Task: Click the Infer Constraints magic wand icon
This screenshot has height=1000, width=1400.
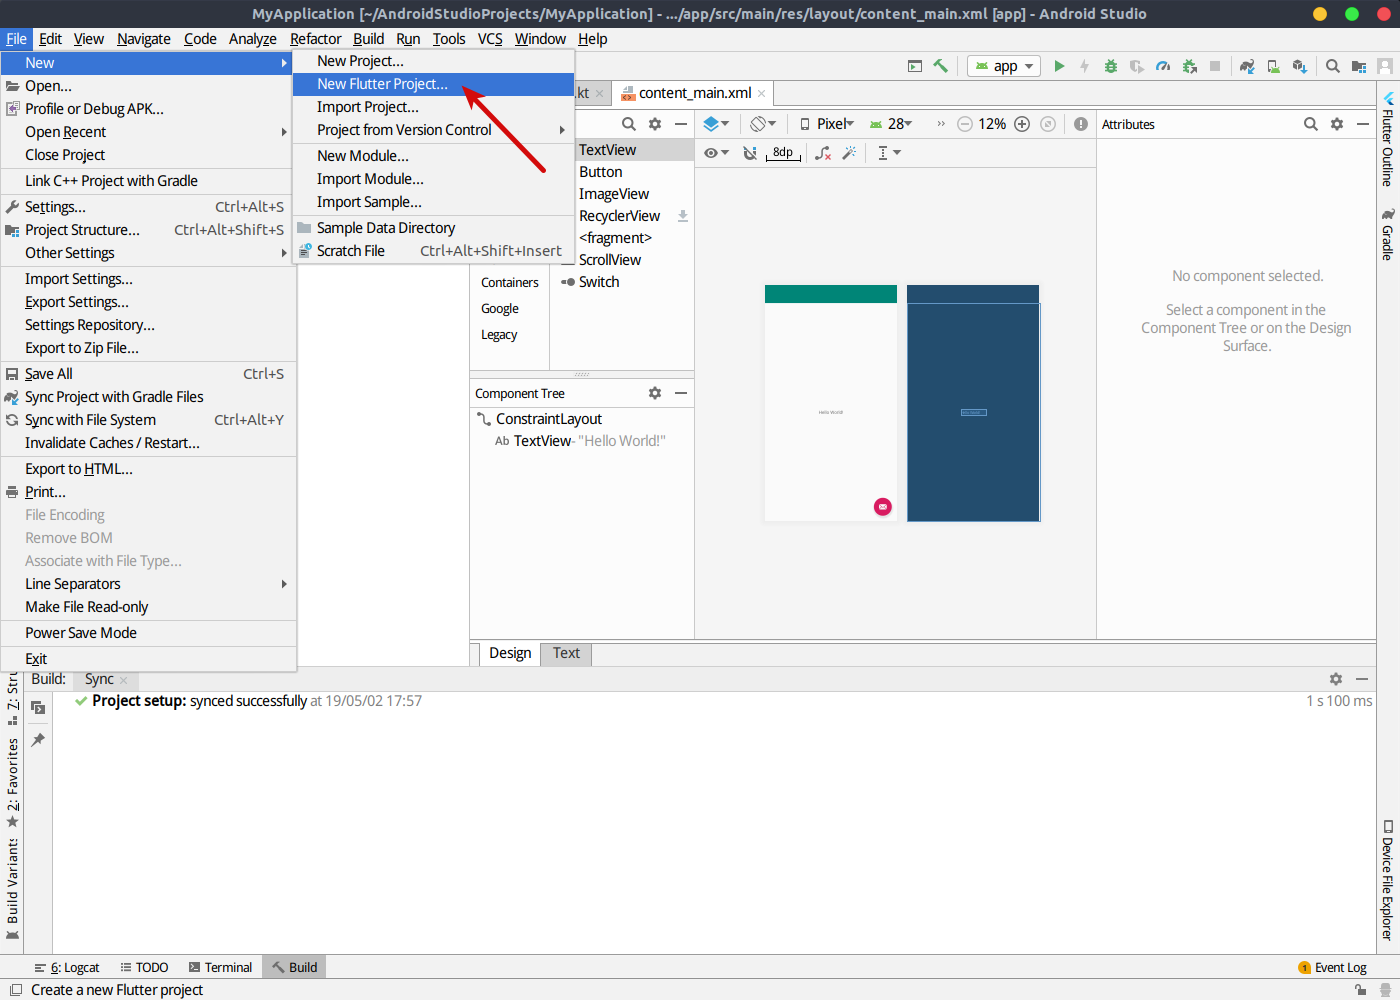Action: click(x=849, y=153)
